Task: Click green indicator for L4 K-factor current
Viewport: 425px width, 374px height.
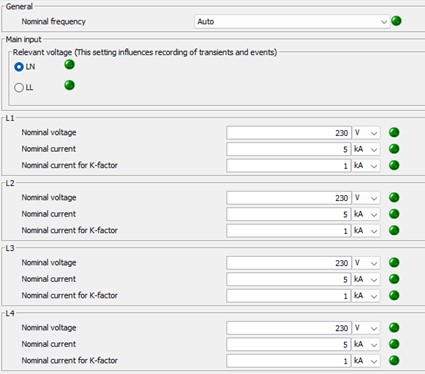Action: click(x=394, y=360)
